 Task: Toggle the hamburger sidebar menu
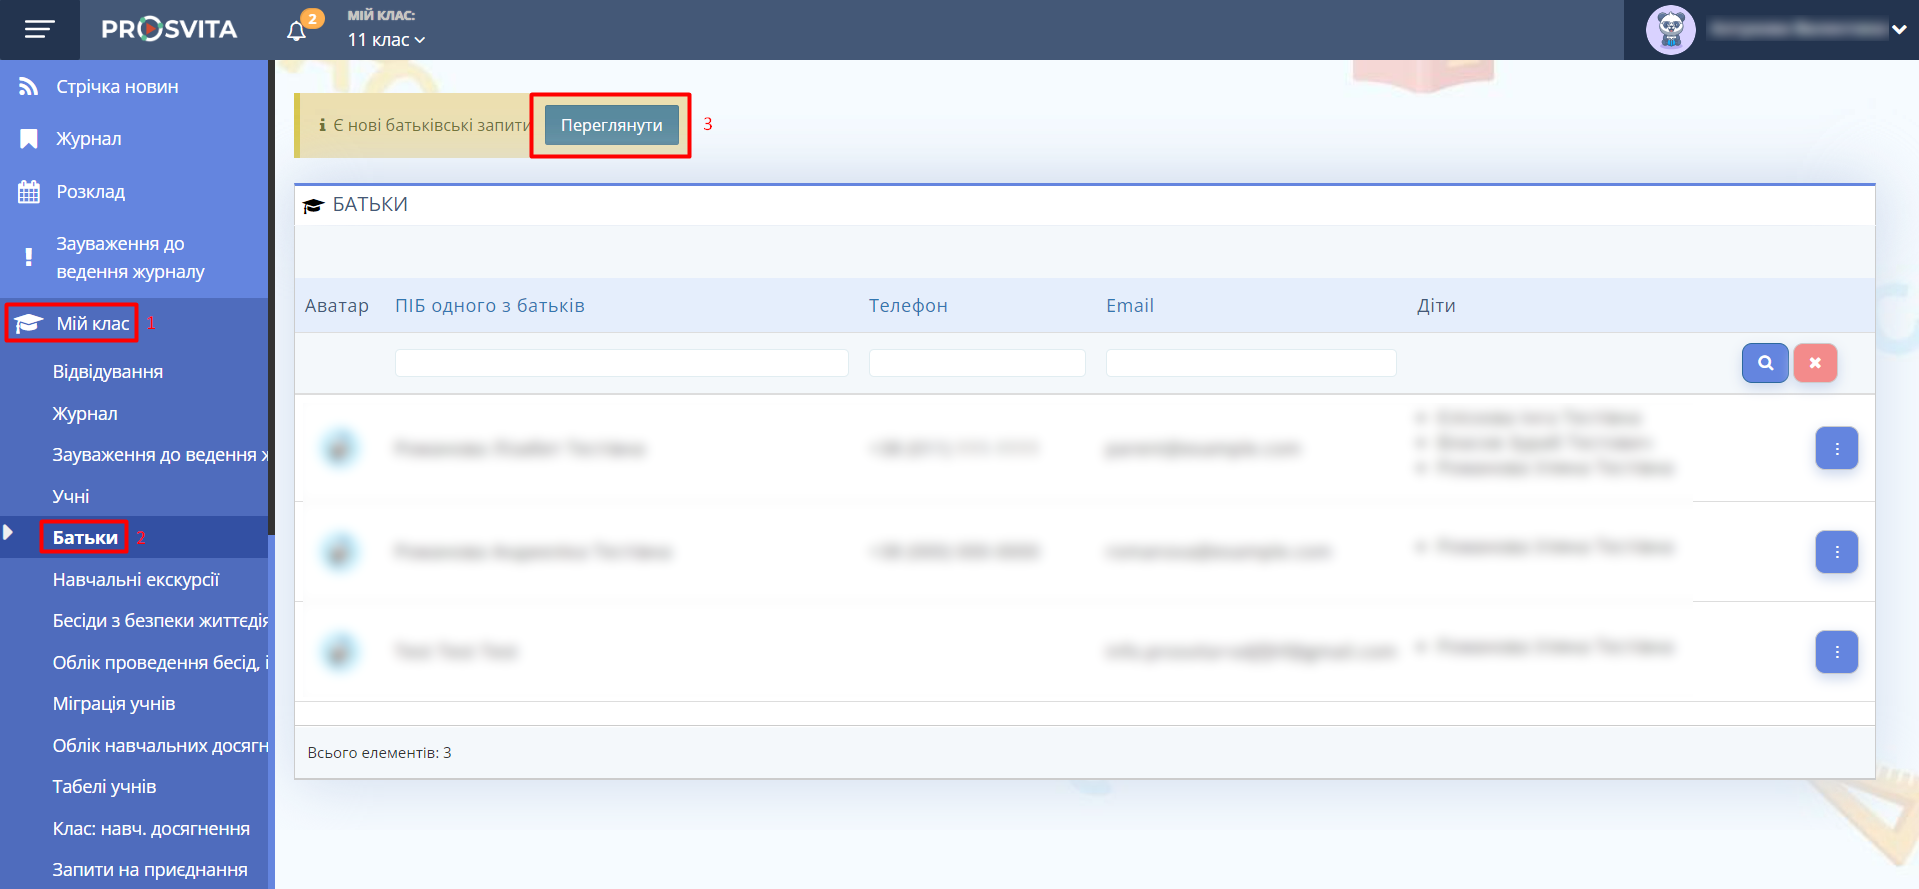click(x=39, y=30)
